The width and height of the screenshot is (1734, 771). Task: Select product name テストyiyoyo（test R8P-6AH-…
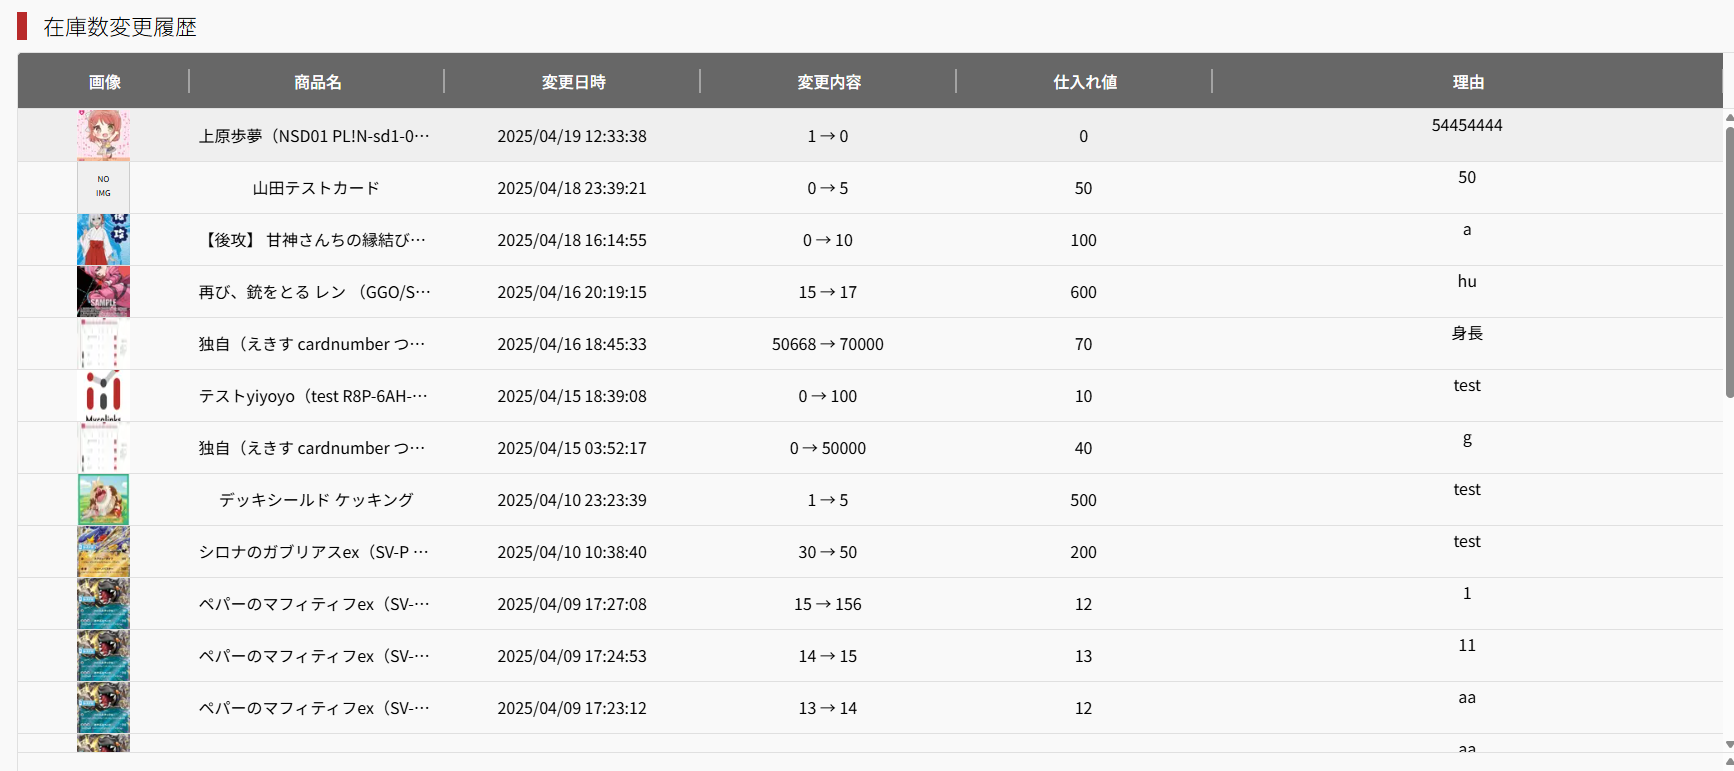[x=313, y=396]
